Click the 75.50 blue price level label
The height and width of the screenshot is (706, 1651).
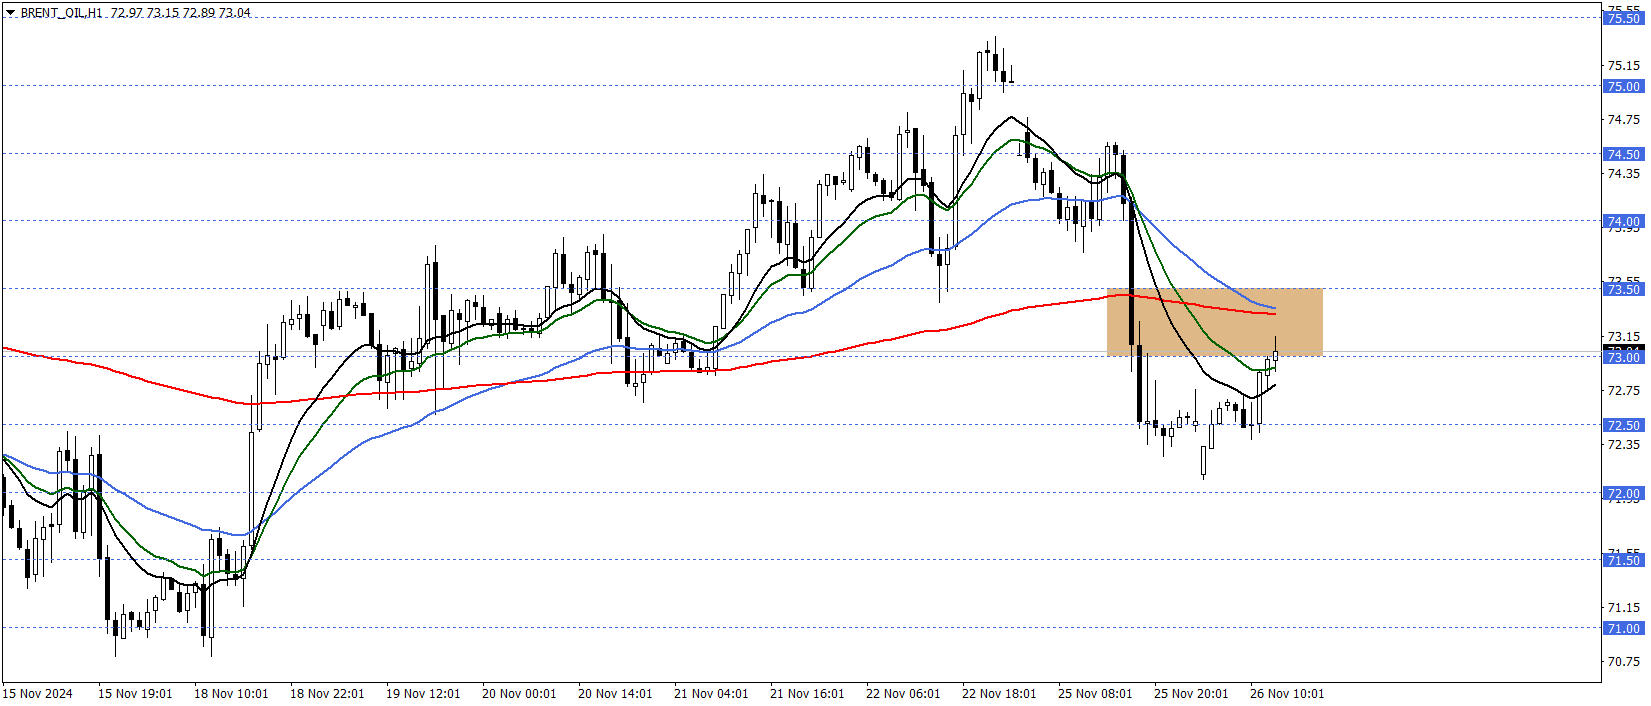pyautogui.click(x=1623, y=19)
